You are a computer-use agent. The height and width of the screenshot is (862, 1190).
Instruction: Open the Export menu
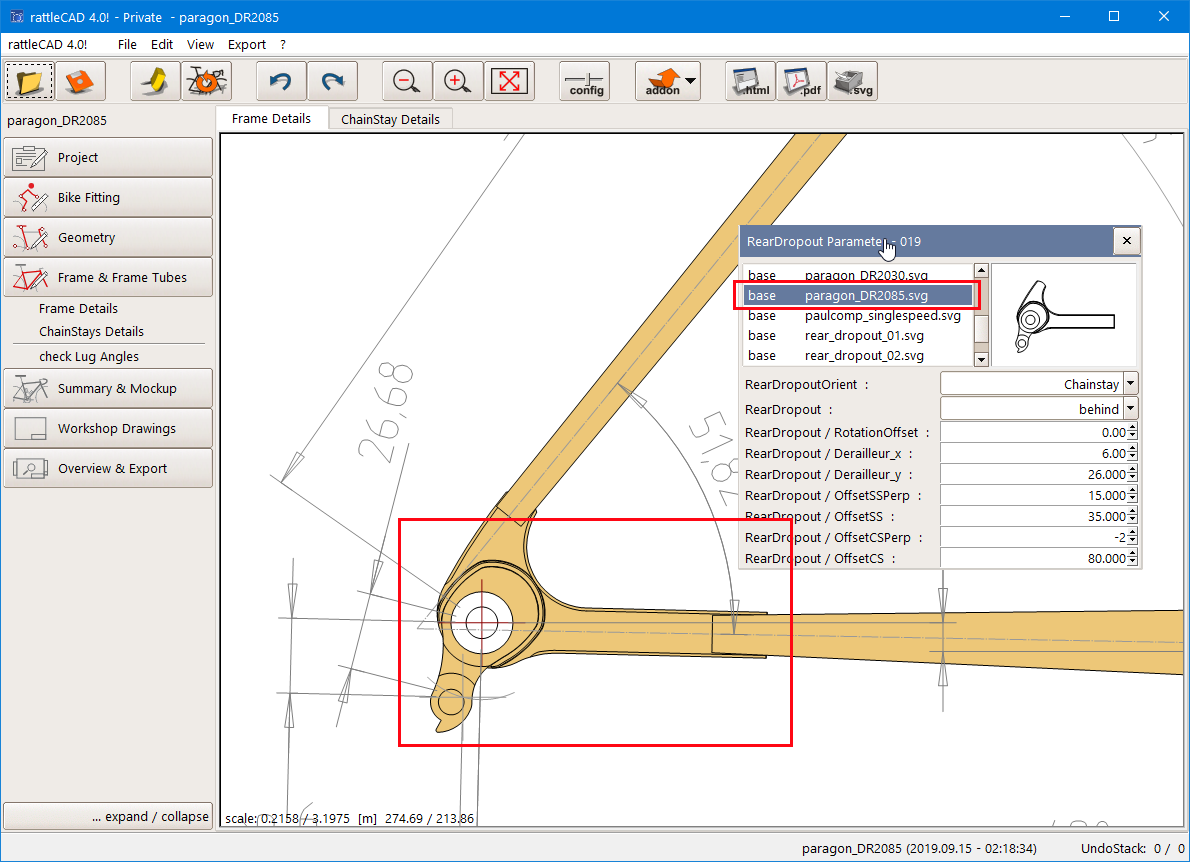click(246, 44)
